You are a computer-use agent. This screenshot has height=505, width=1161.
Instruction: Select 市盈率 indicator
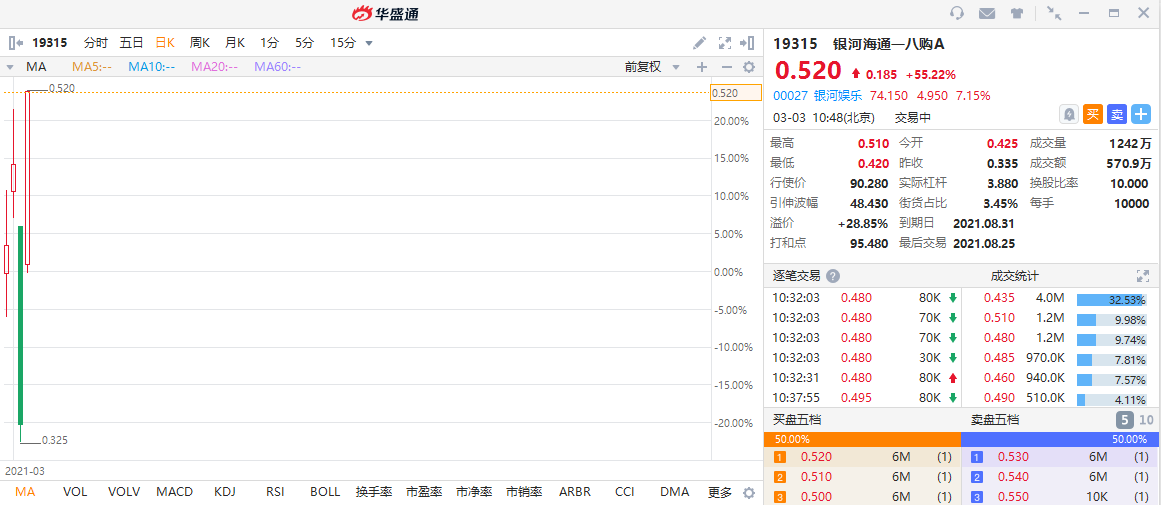(x=424, y=492)
